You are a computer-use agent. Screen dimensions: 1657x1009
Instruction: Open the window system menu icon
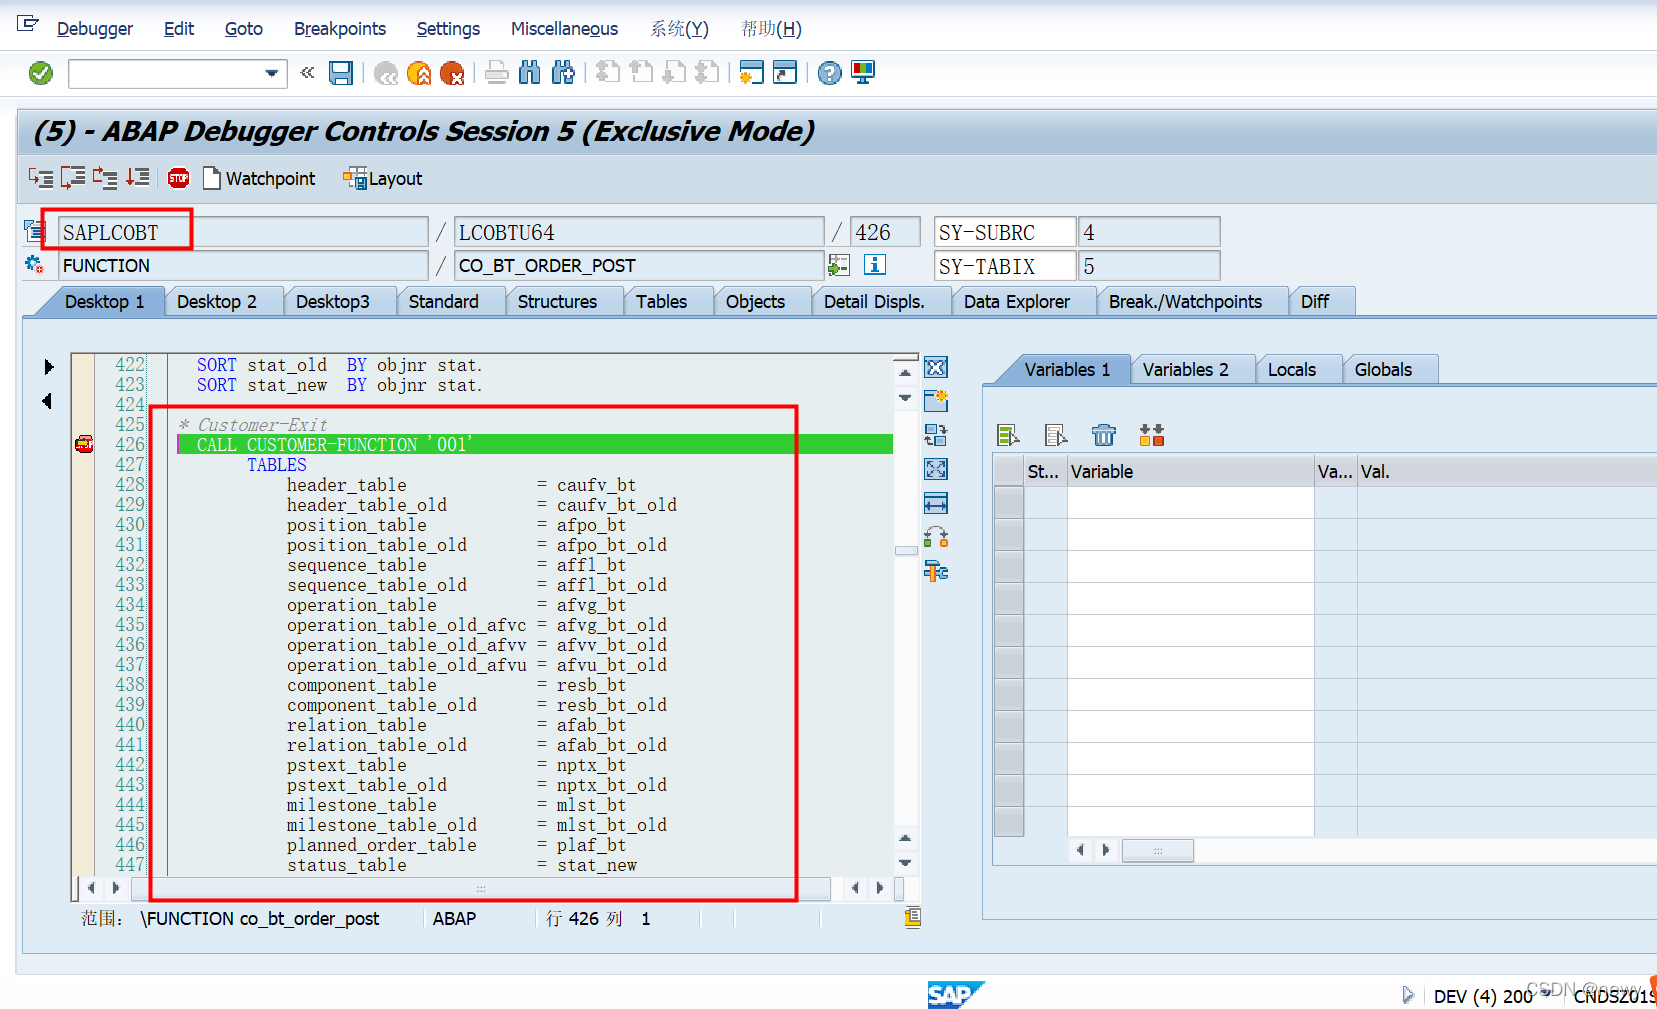28,23
